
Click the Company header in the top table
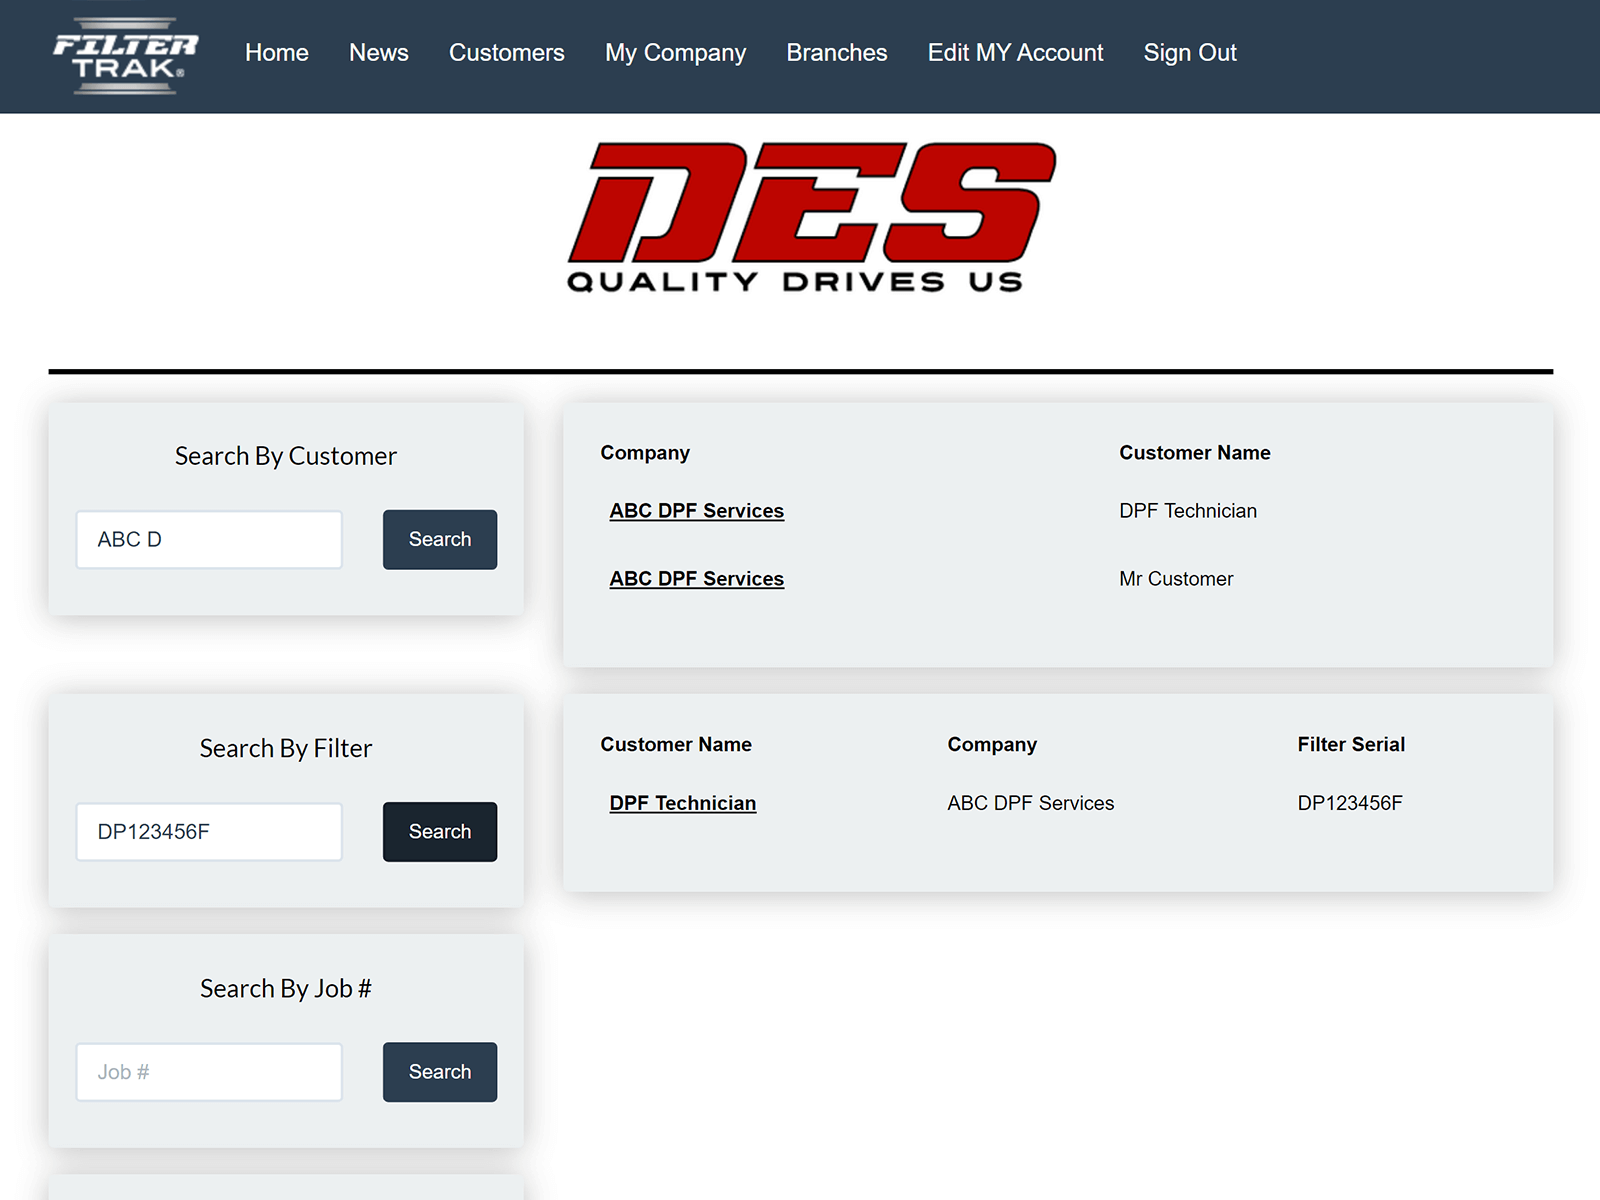[645, 453]
